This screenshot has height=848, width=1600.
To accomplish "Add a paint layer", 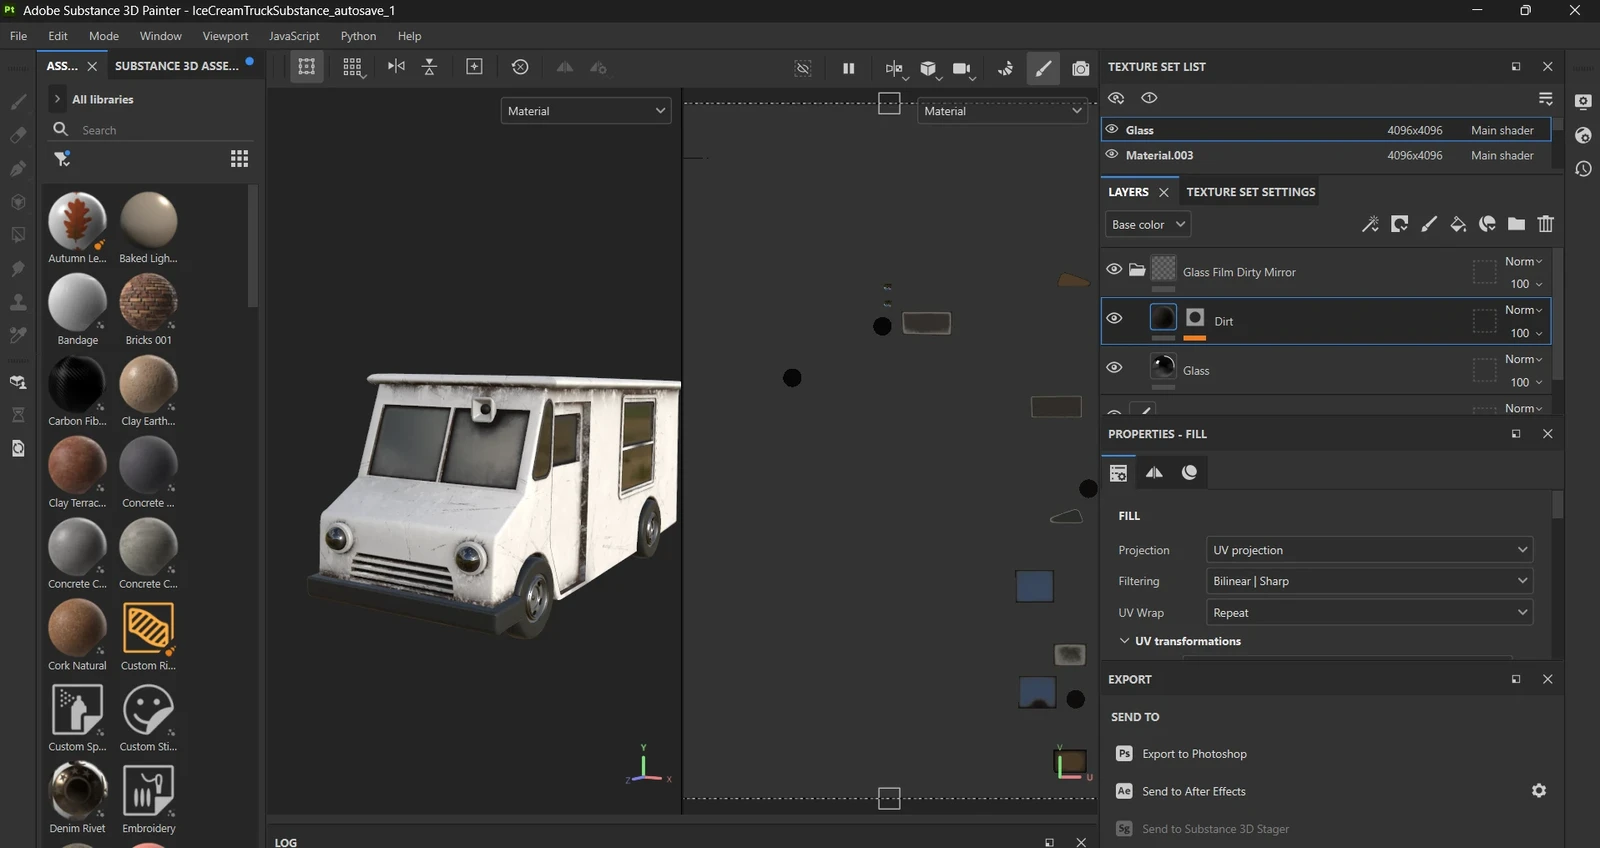I will 1429,224.
